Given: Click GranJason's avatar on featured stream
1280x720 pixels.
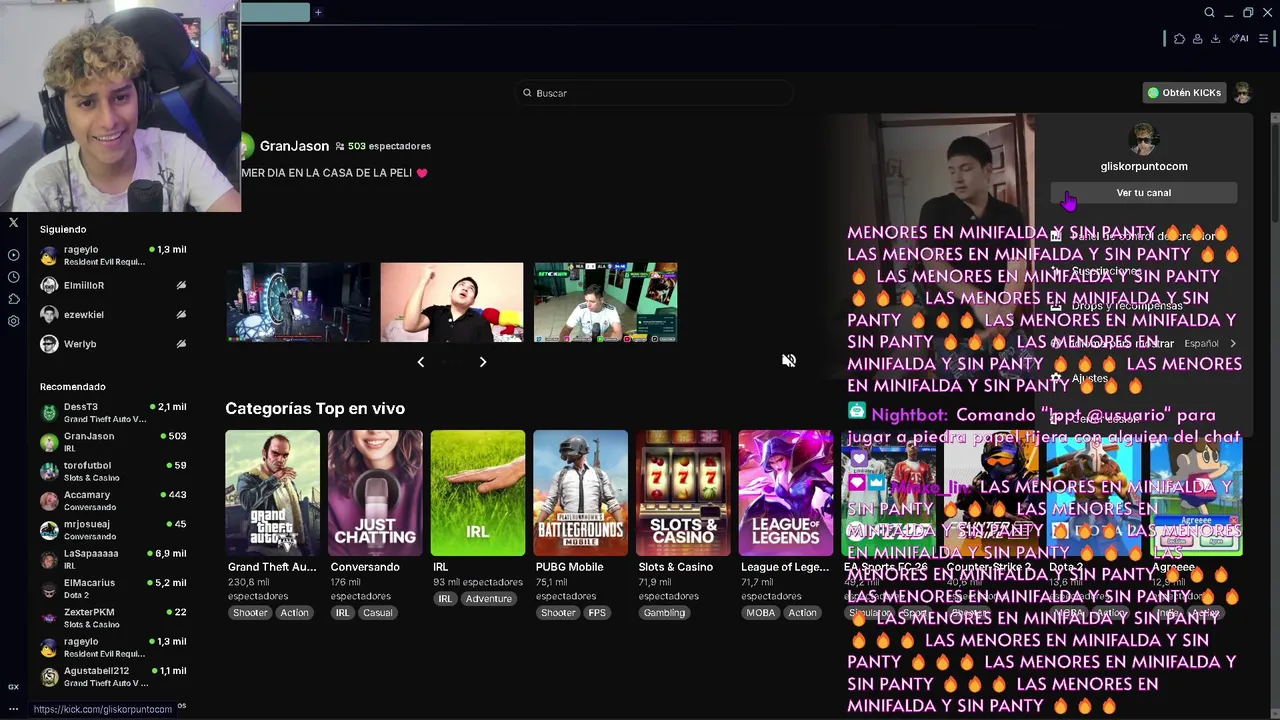Looking at the screenshot, I should click(246, 147).
